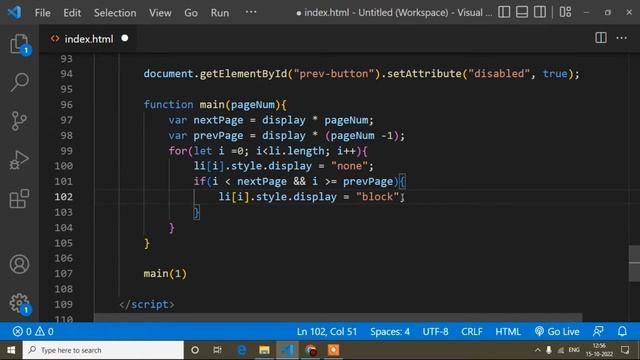
Task: Change language mode via HTML indicator
Action: (x=508, y=331)
